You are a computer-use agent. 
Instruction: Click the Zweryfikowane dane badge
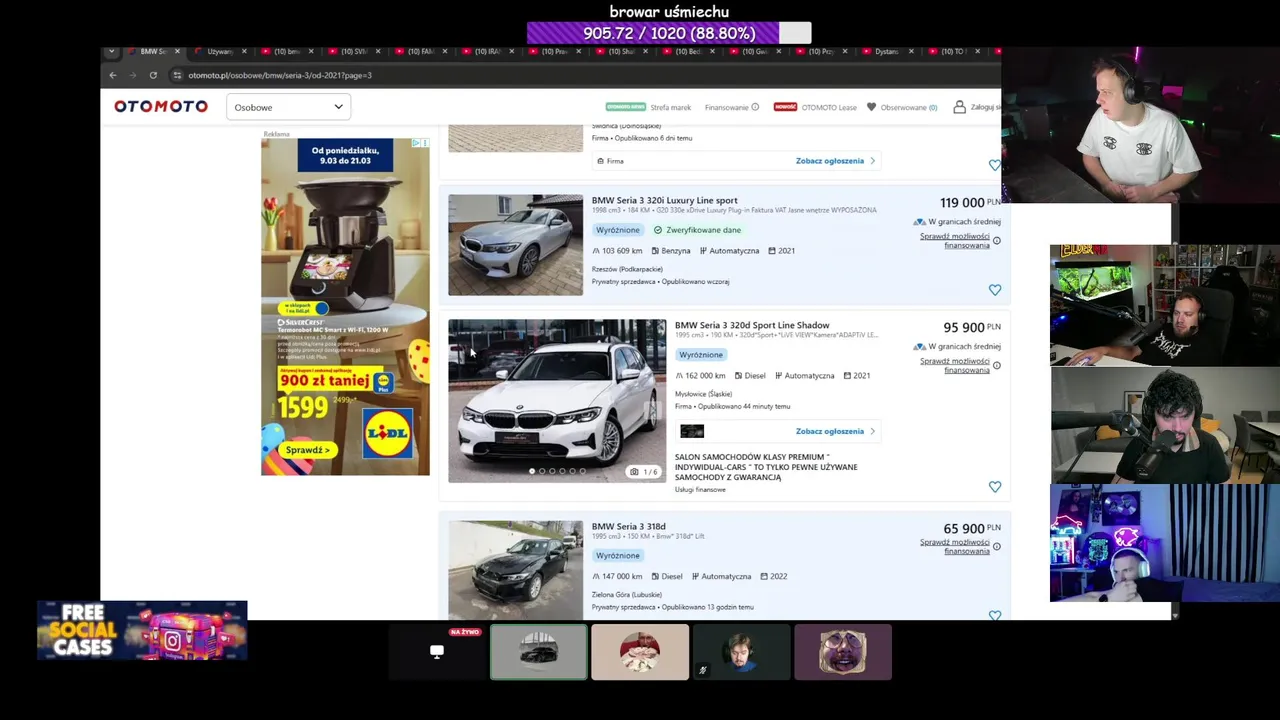[697, 230]
